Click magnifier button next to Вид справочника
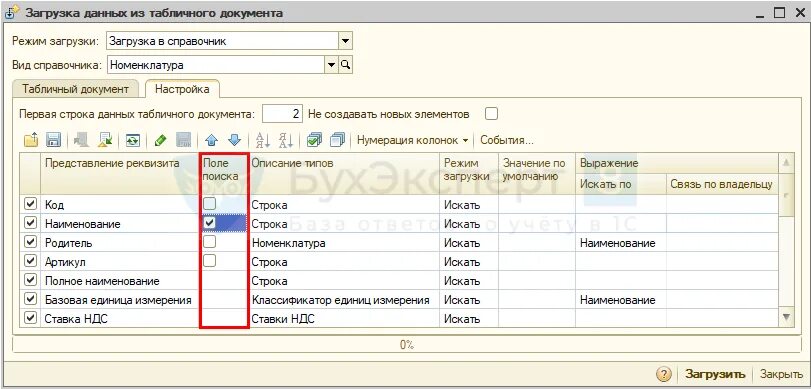The image size is (811, 389). click(346, 65)
